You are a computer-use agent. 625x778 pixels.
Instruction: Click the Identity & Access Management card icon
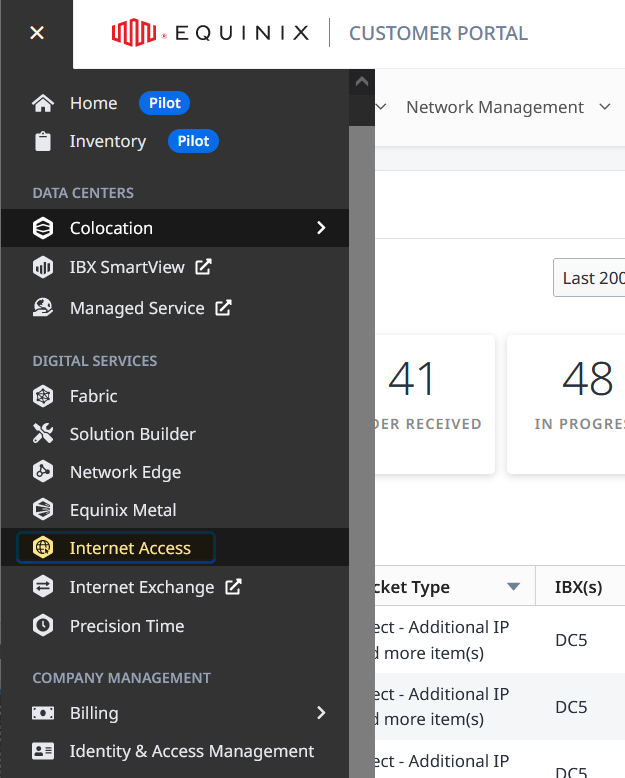tap(43, 751)
